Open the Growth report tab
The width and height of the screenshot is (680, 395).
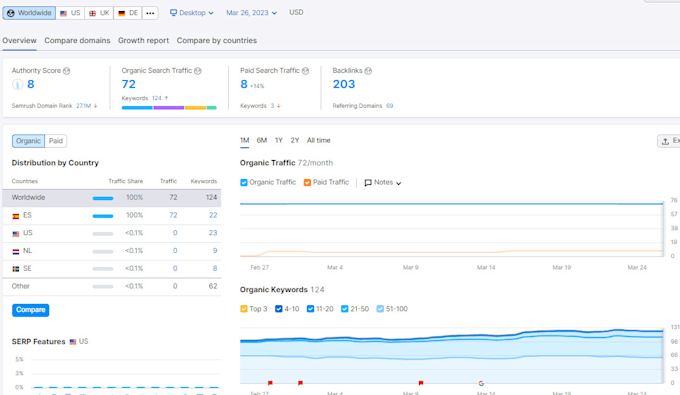click(144, 40)
